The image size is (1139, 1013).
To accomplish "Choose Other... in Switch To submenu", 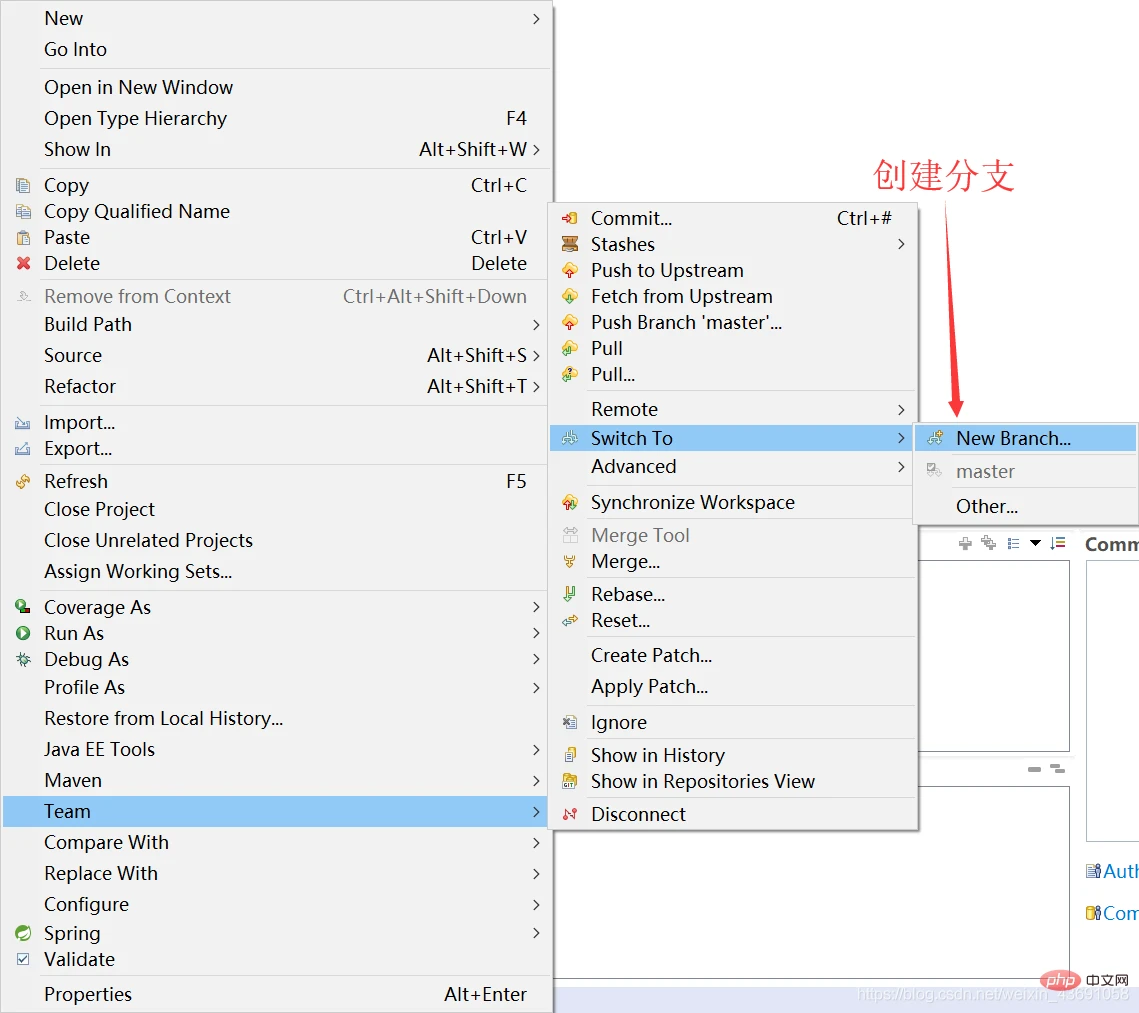I will [986, 506].
